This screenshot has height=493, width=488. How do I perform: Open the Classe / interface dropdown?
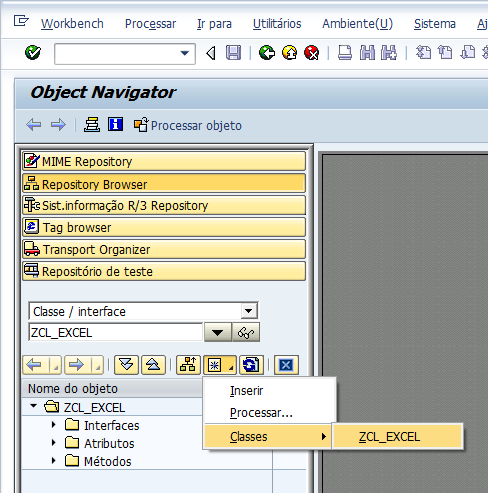(249, 311)
